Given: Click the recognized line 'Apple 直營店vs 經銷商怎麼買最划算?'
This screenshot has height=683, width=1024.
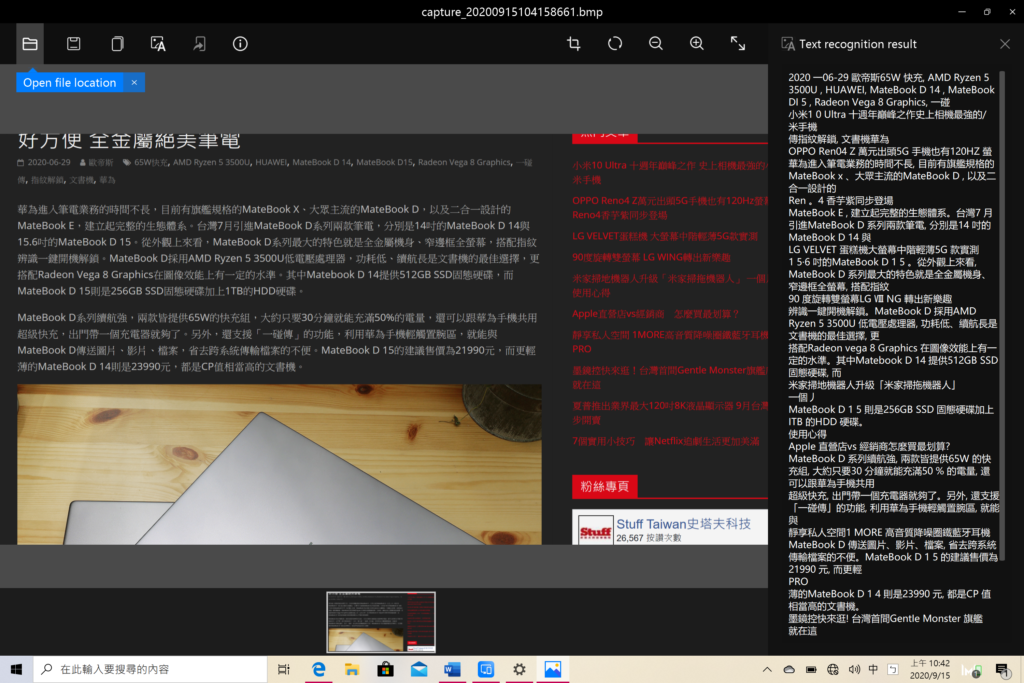Looking at the screenshot, I should [869, 447].
